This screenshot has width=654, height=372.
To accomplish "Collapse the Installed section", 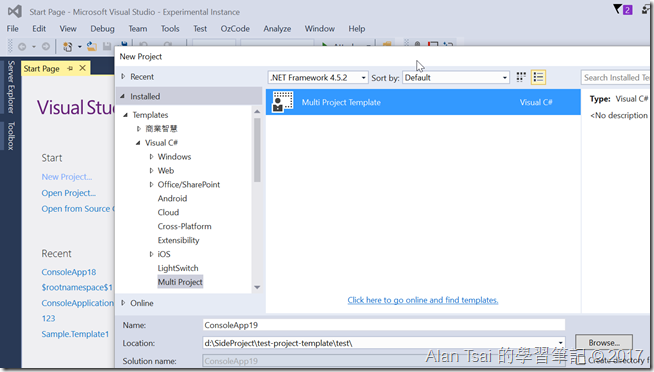I will coord(123,96).
